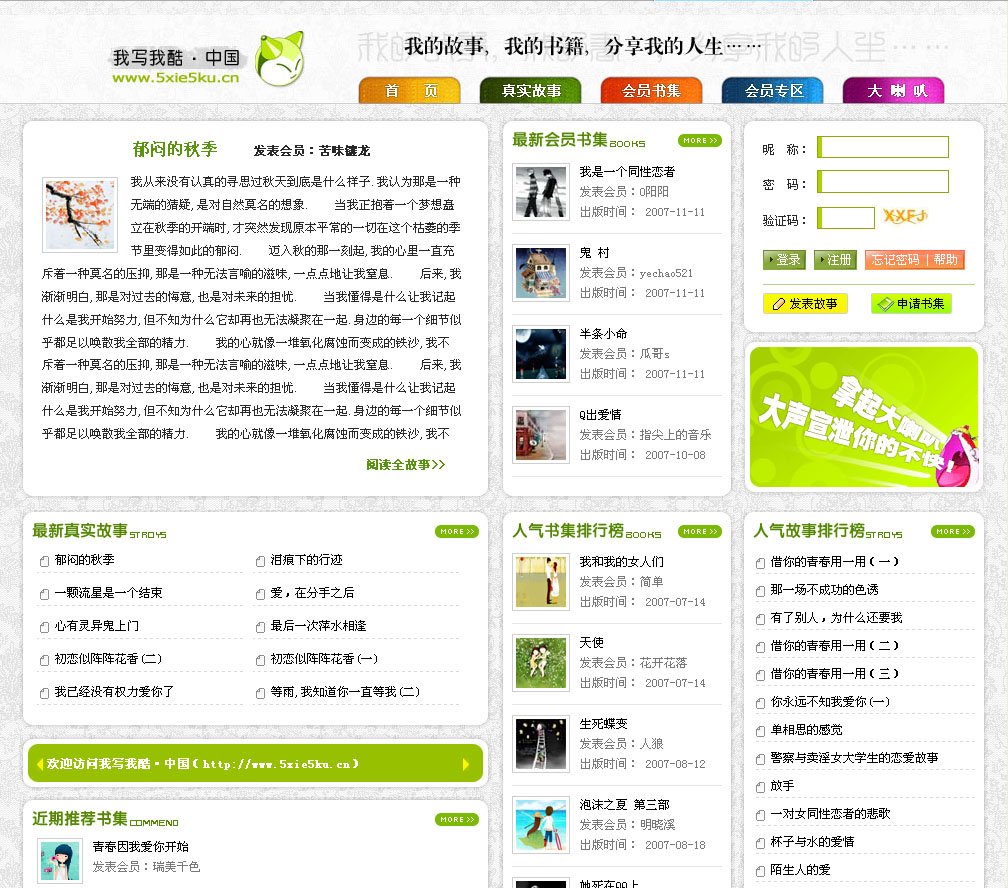Open story 一对女同性恋者的悲歌
This screenshot has width=1008, height=888.
[x=831, y=814]
